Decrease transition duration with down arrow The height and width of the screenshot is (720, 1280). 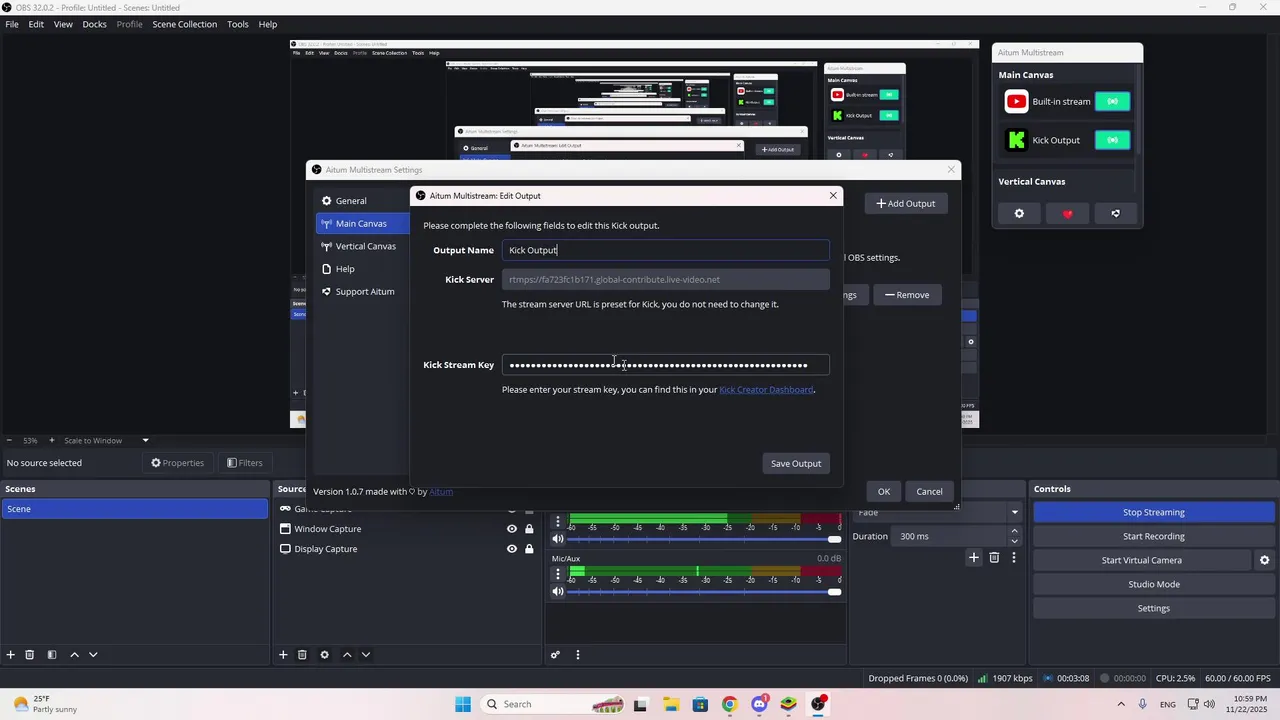(1014, 541)
